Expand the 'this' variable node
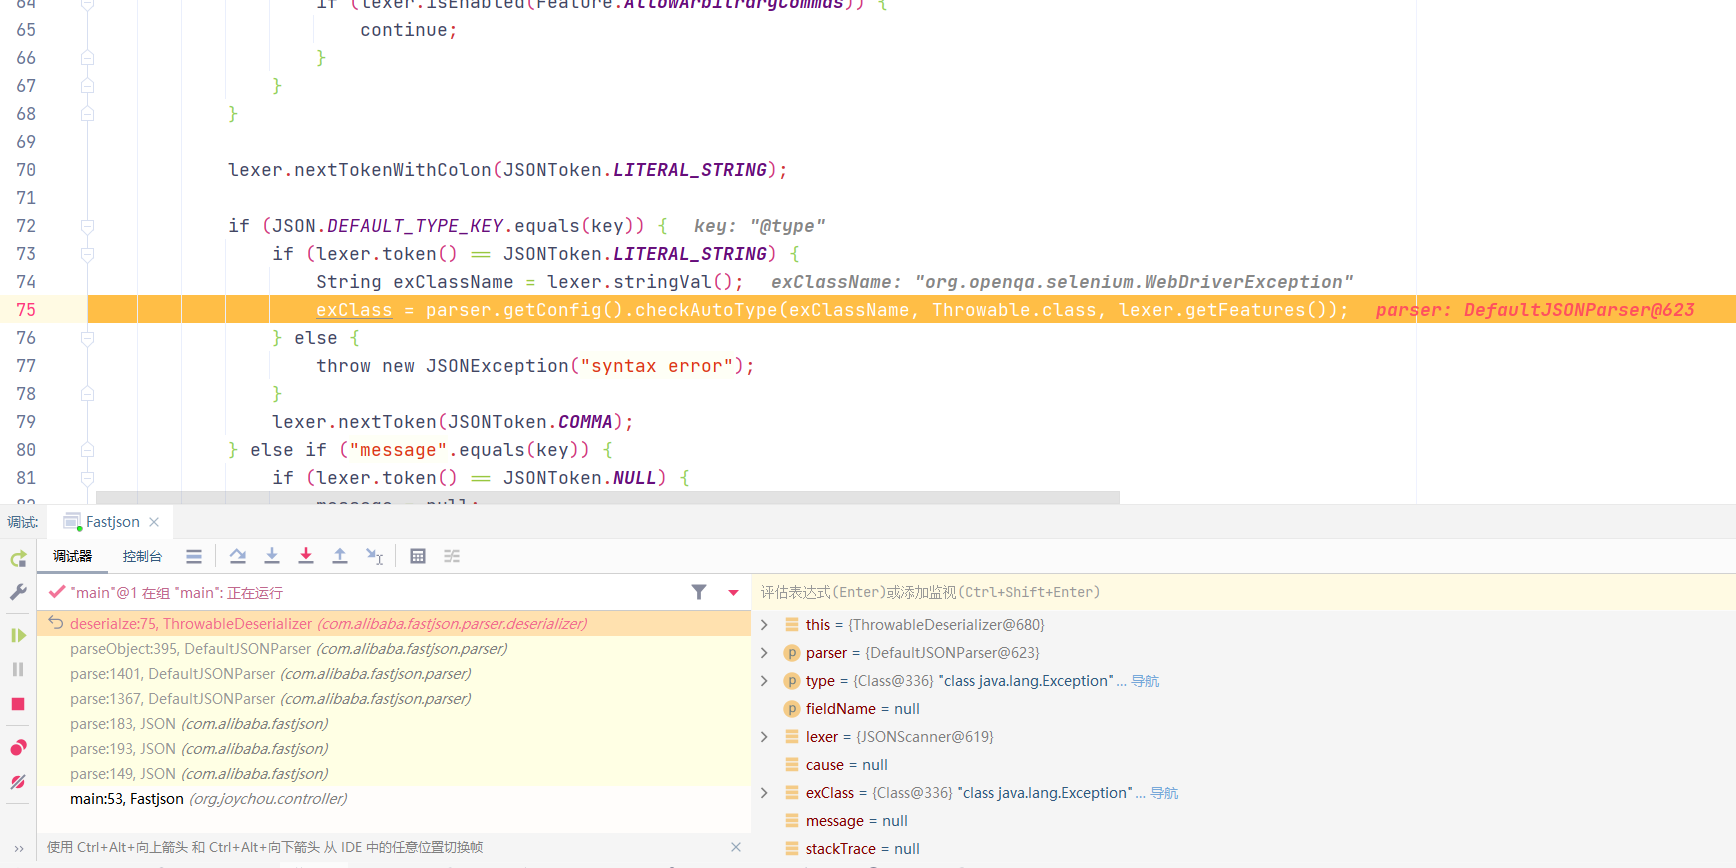This screenshot has width=1736, height=868. 764,625
